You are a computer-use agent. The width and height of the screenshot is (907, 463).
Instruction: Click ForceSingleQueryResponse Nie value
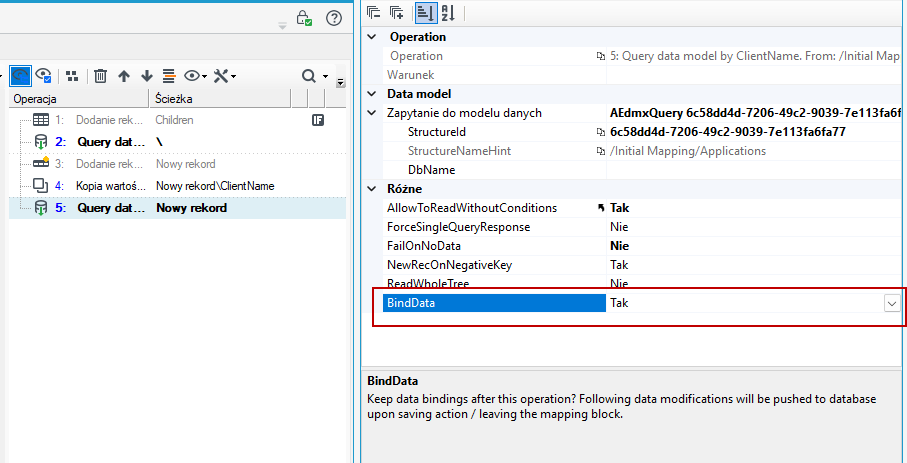tap(619, 227)
